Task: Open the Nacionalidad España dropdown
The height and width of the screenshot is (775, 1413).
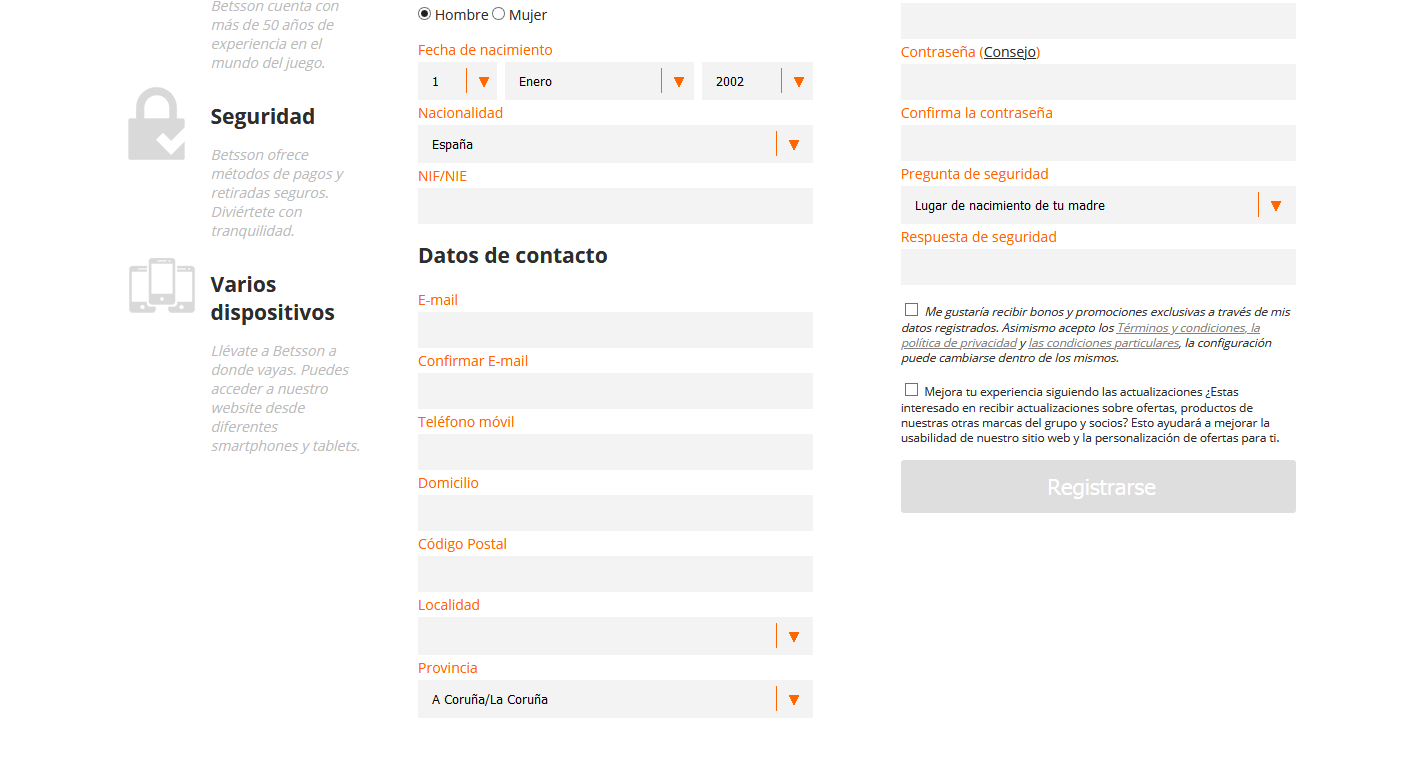Action: (x=615, y=145)
